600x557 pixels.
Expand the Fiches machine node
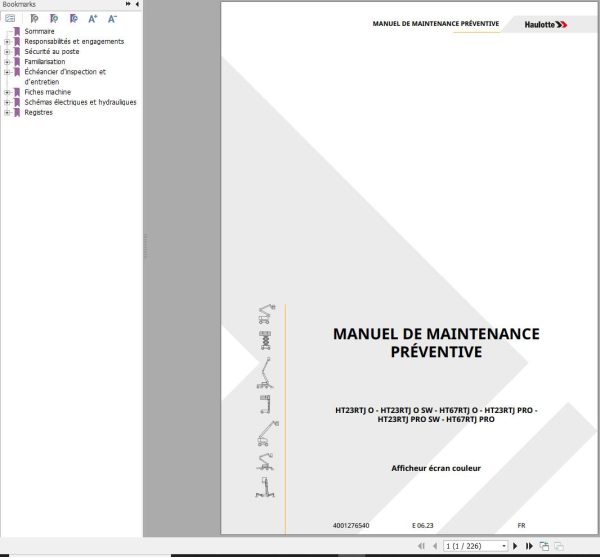7,92
